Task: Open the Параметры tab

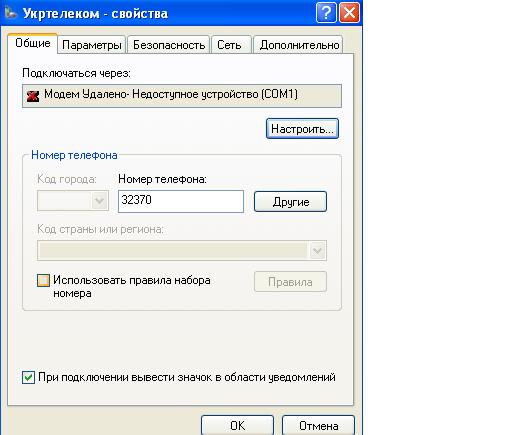Action: point(92,45)
